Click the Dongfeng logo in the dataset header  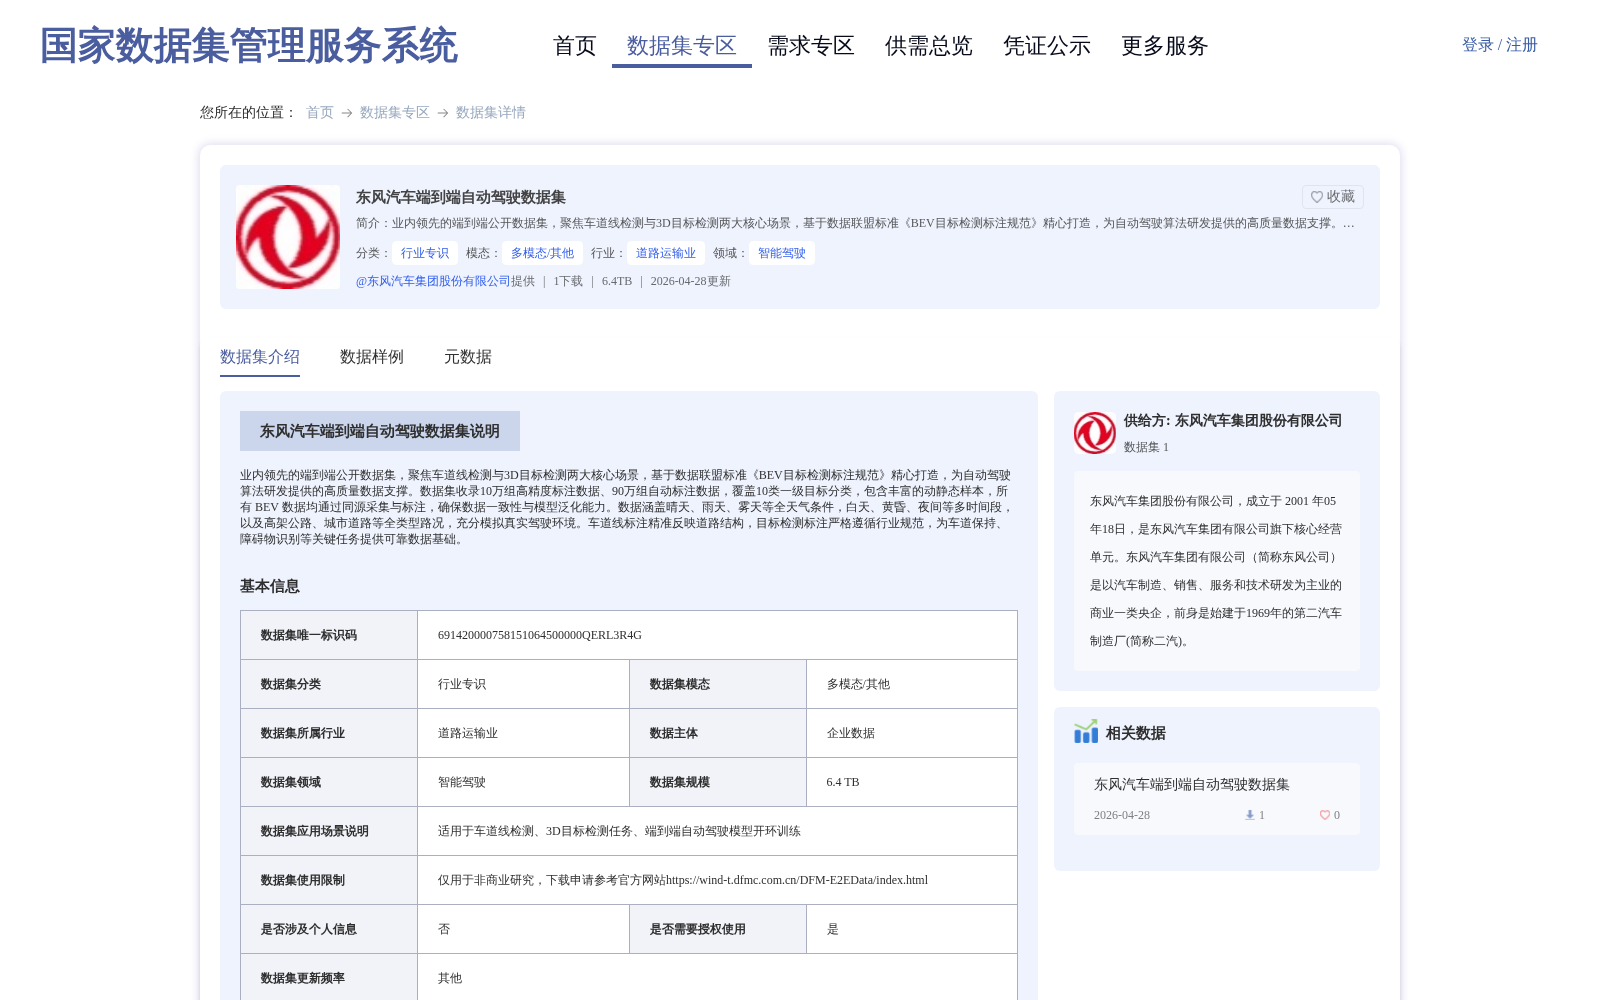pos(288,237)
